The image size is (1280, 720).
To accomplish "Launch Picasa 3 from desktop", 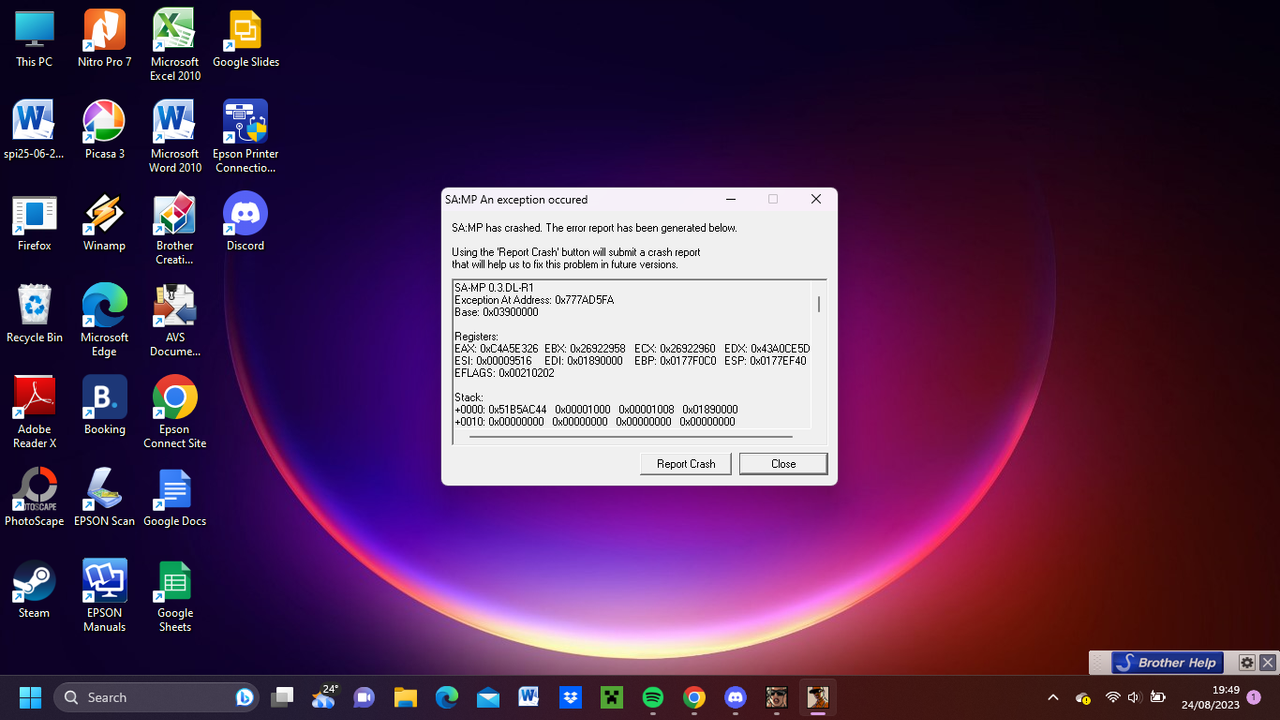I will 104,130.
